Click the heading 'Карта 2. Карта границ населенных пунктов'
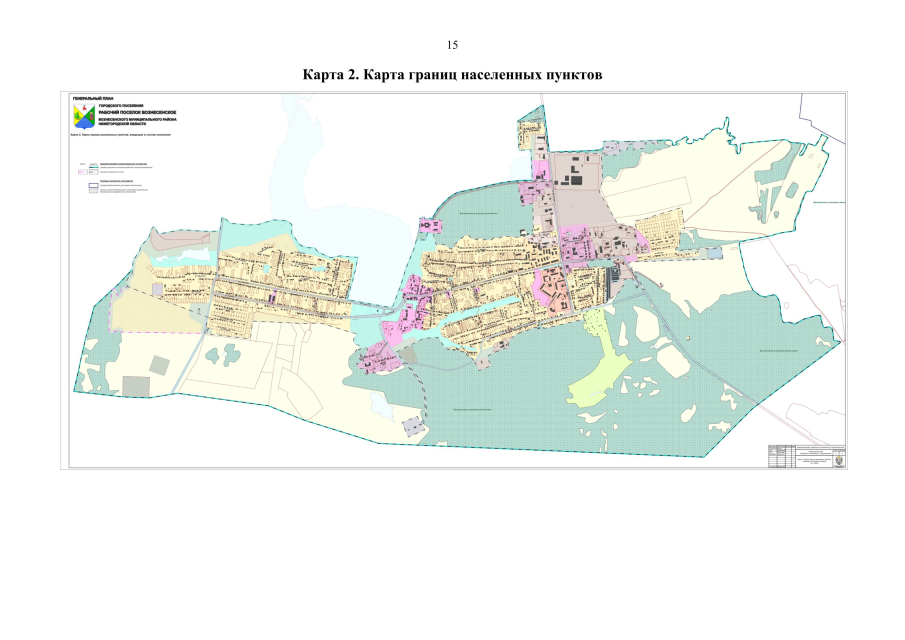The image size is (905, 640). (452, 76)
